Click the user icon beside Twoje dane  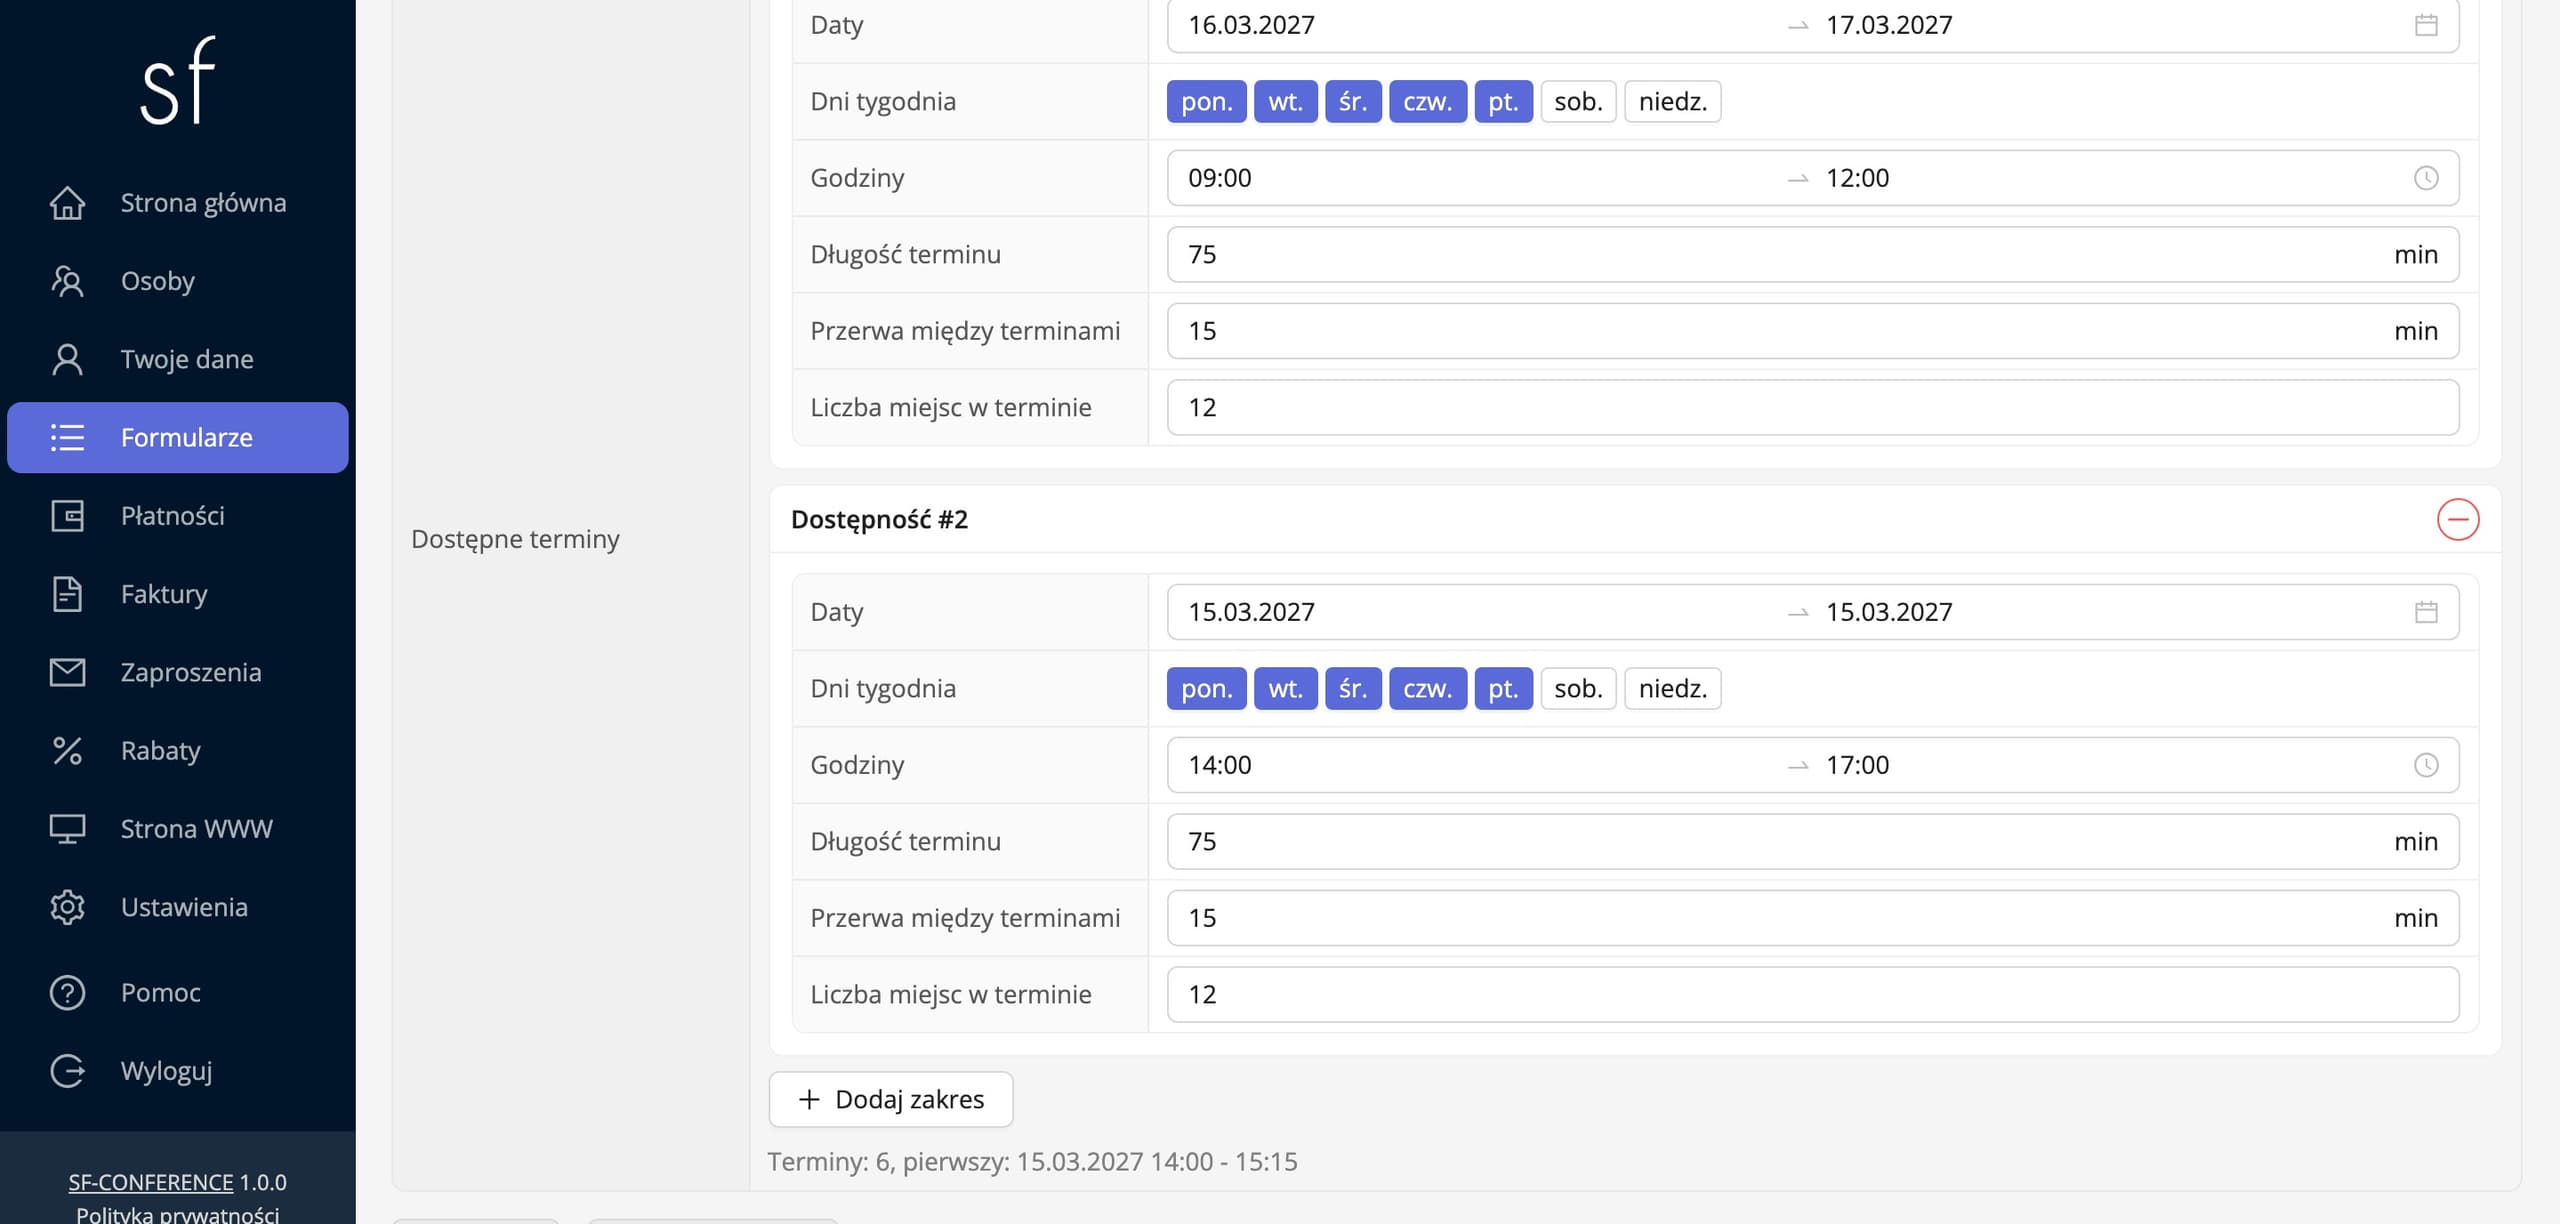point(67,359)
